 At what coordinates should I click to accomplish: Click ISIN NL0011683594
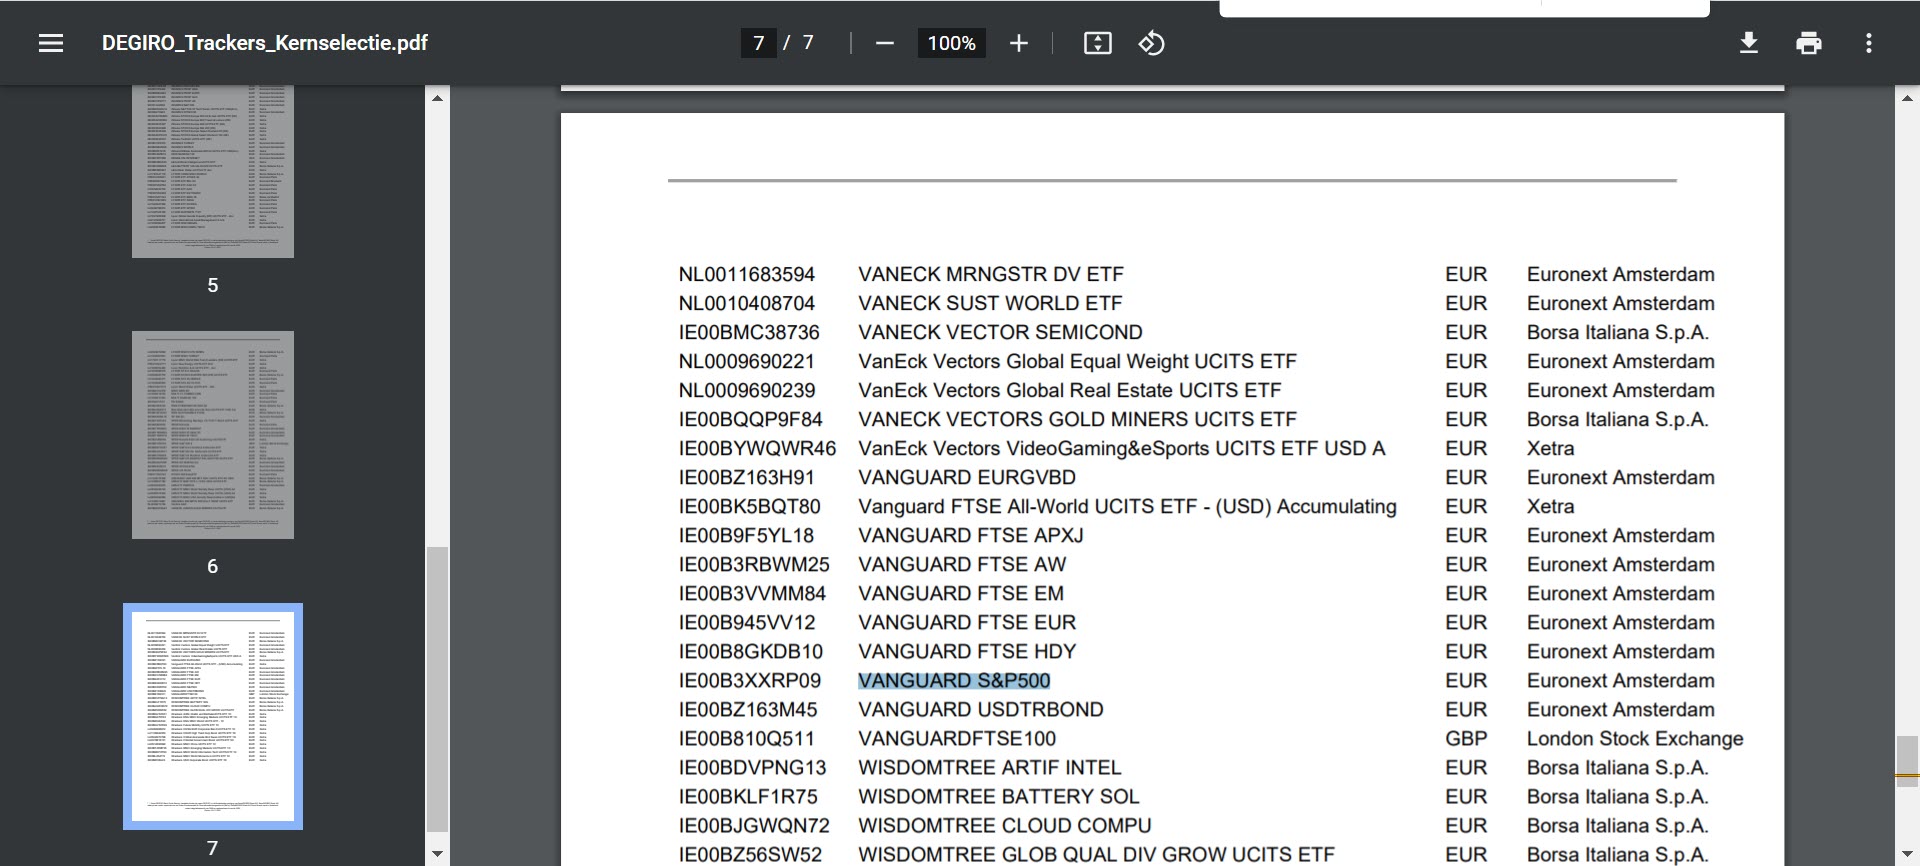tap(747, 275)
